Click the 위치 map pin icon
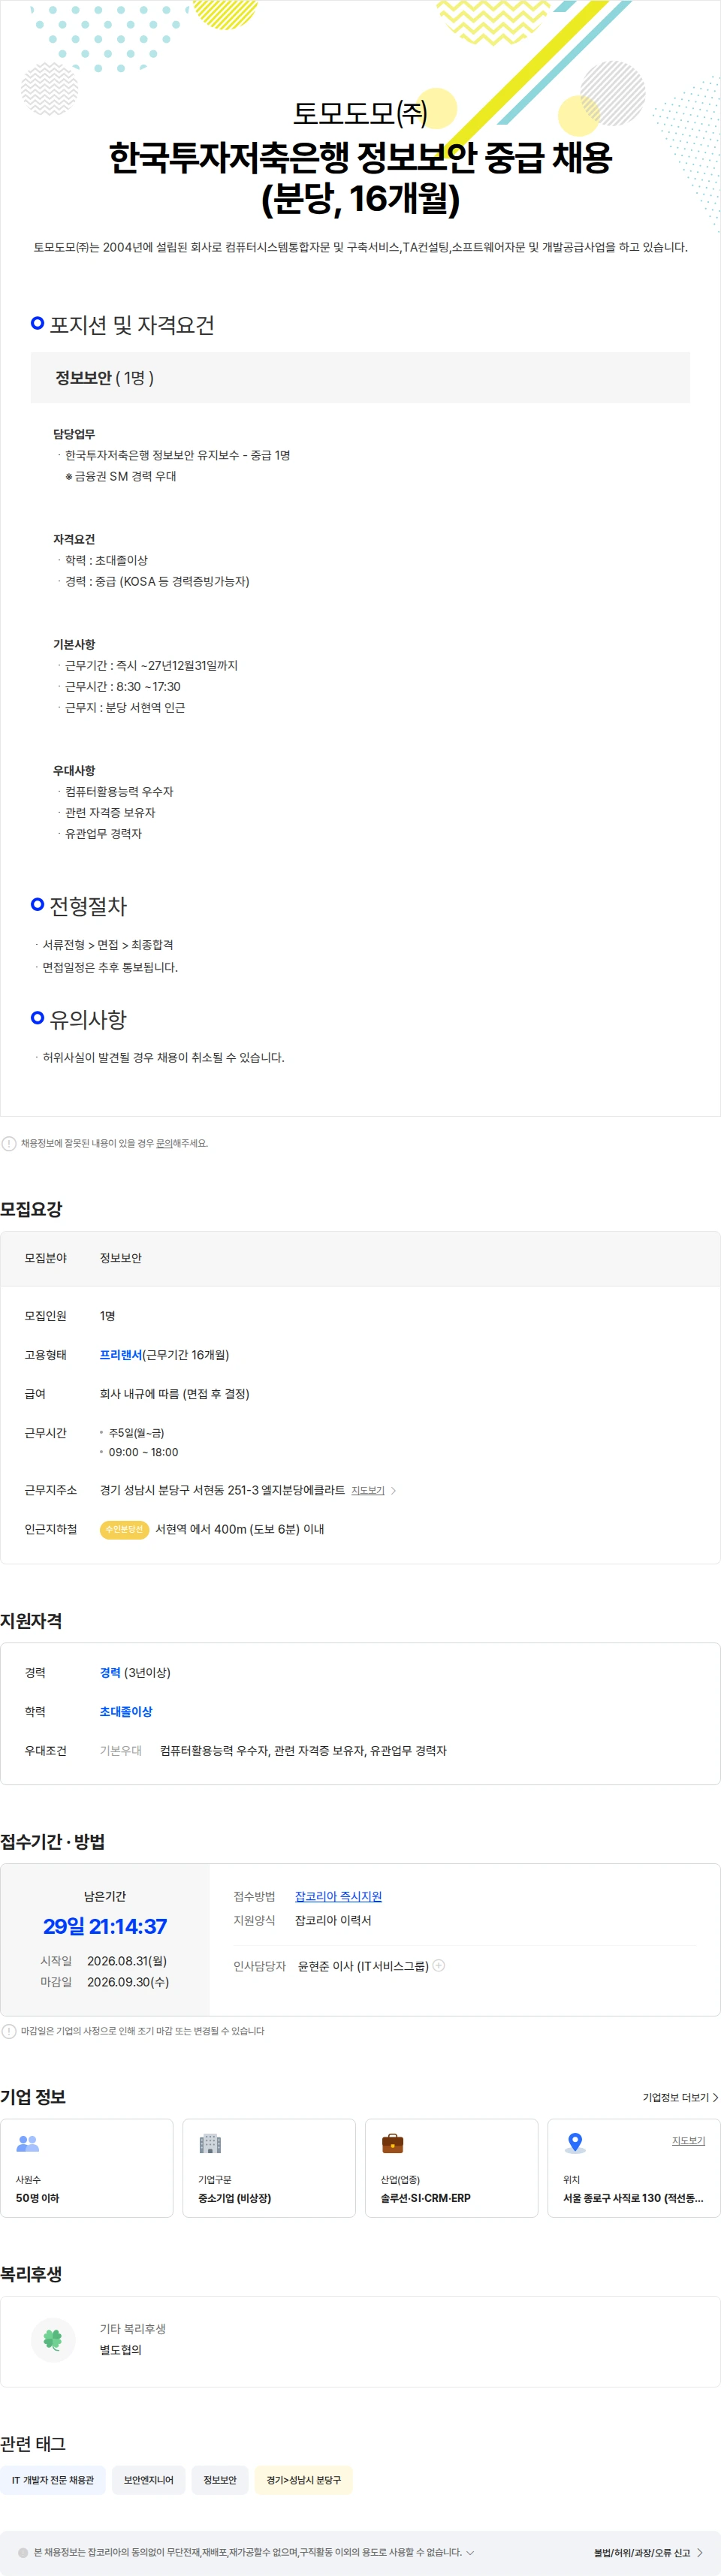Screen dimensions: 721x2576 [575, 2143]
